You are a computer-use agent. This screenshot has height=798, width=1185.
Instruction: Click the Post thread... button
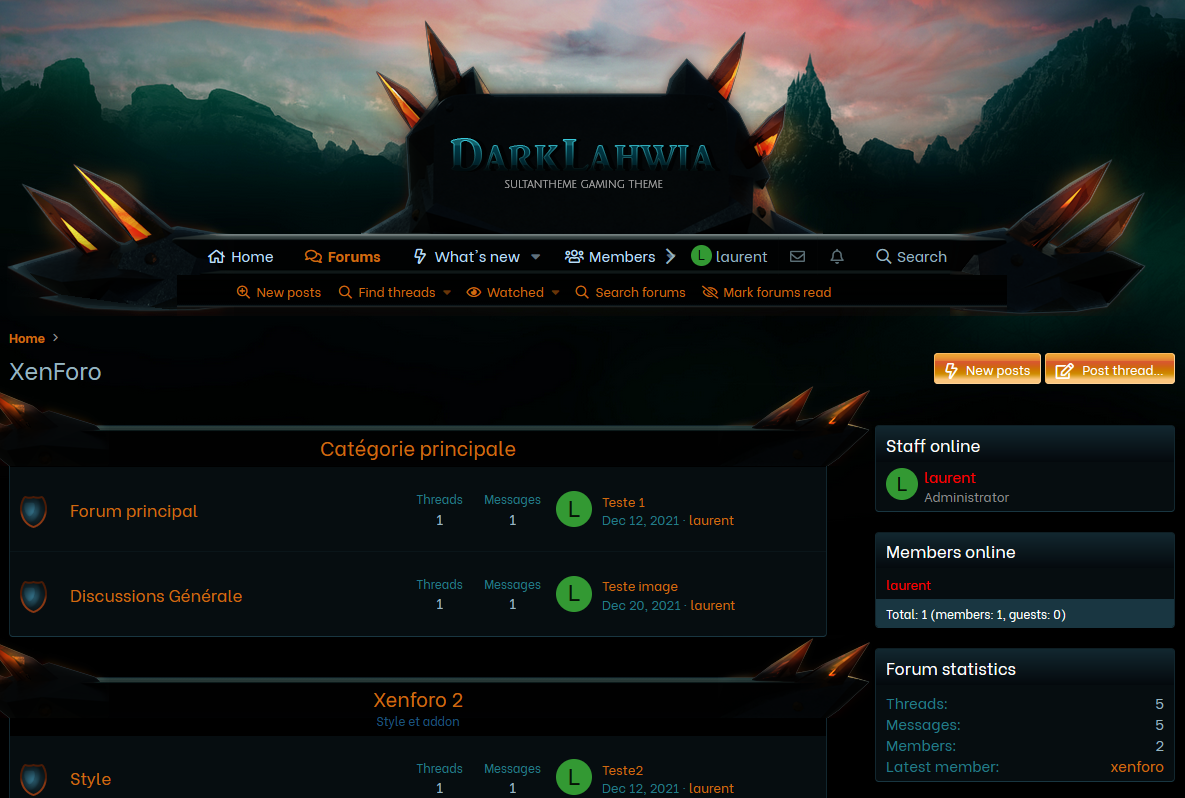pyautogui.click(x=1109, y=370)
